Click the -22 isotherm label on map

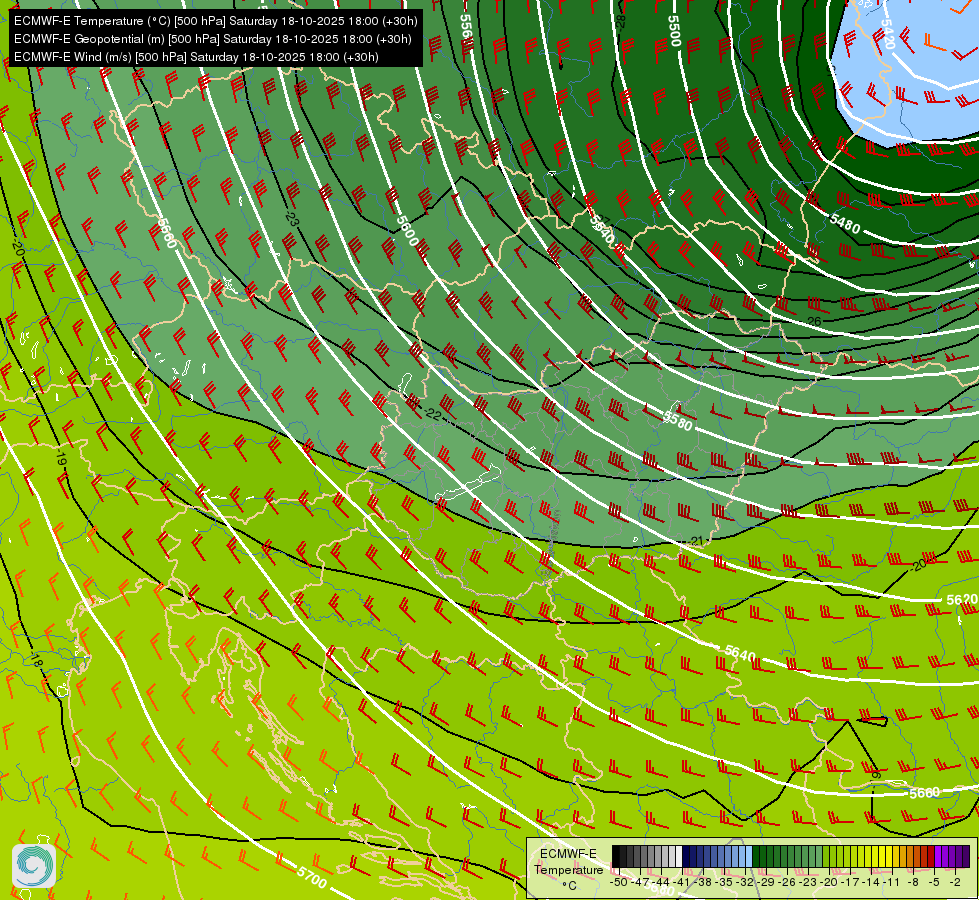[x=433, y=414]
